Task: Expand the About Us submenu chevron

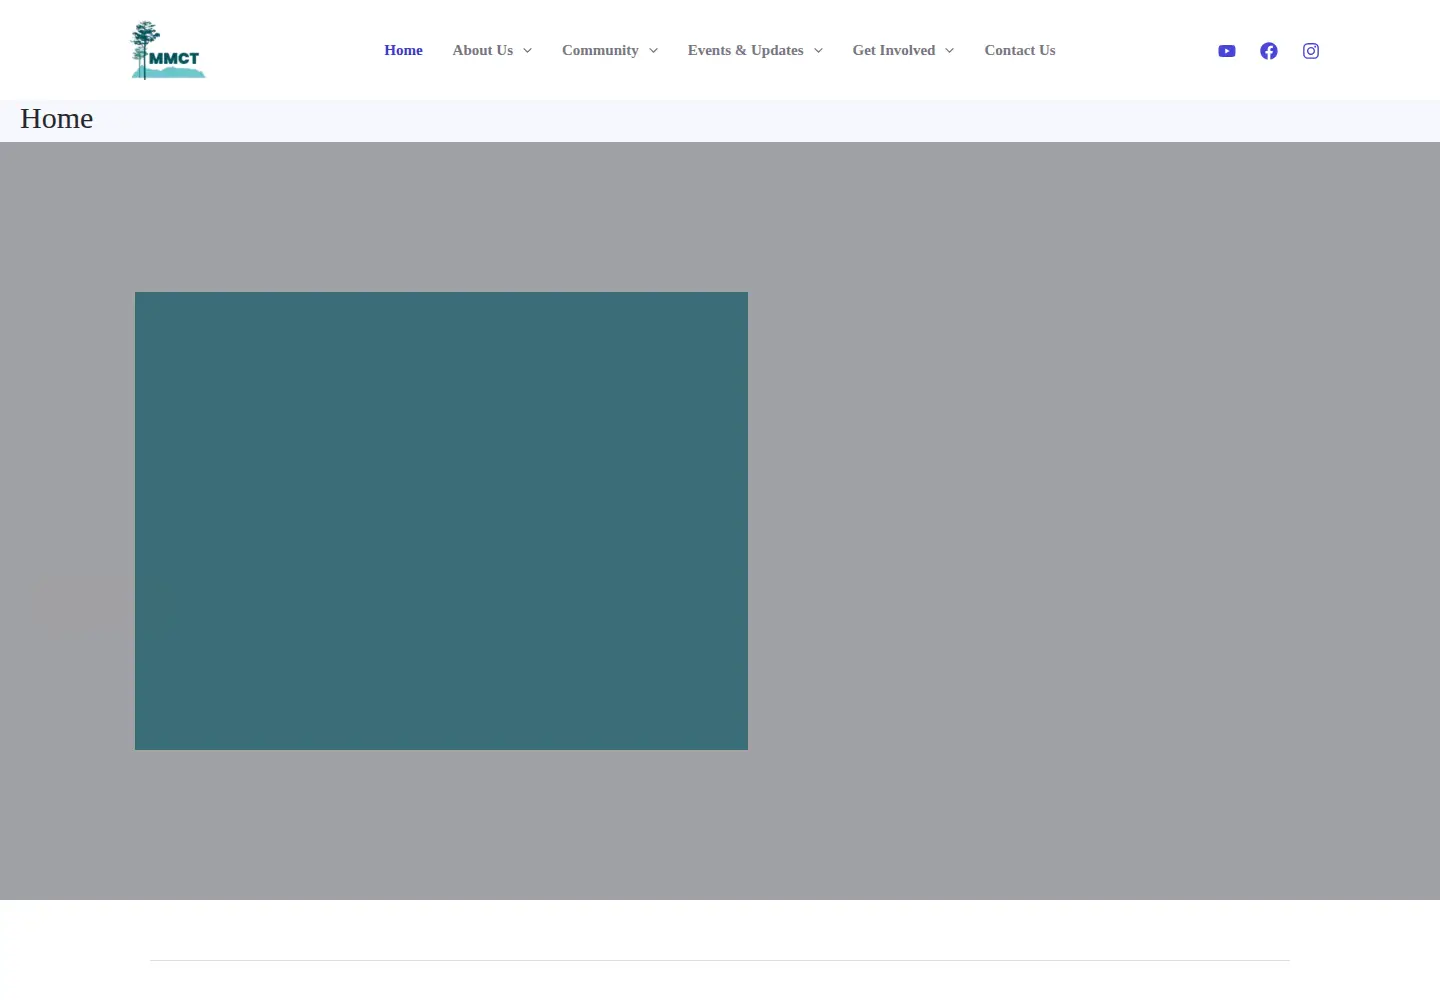Action: [527, 51]
